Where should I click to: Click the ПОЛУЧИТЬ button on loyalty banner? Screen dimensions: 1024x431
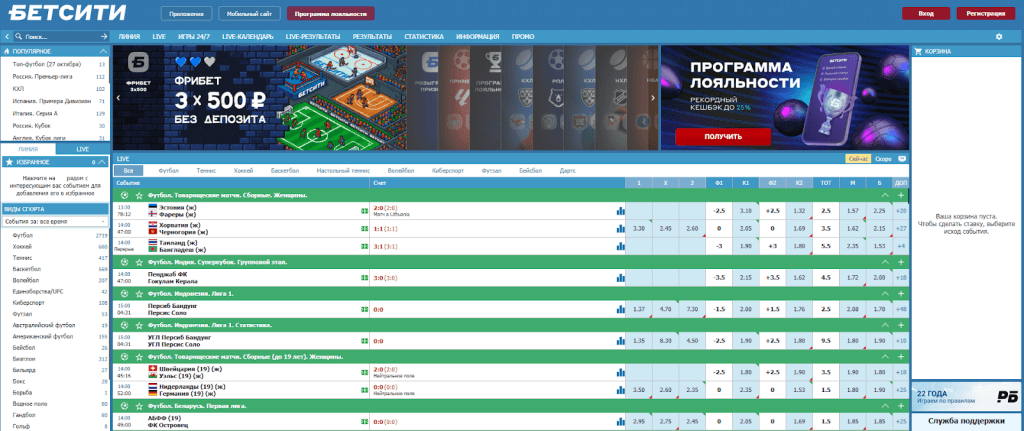tap(723, 136)
